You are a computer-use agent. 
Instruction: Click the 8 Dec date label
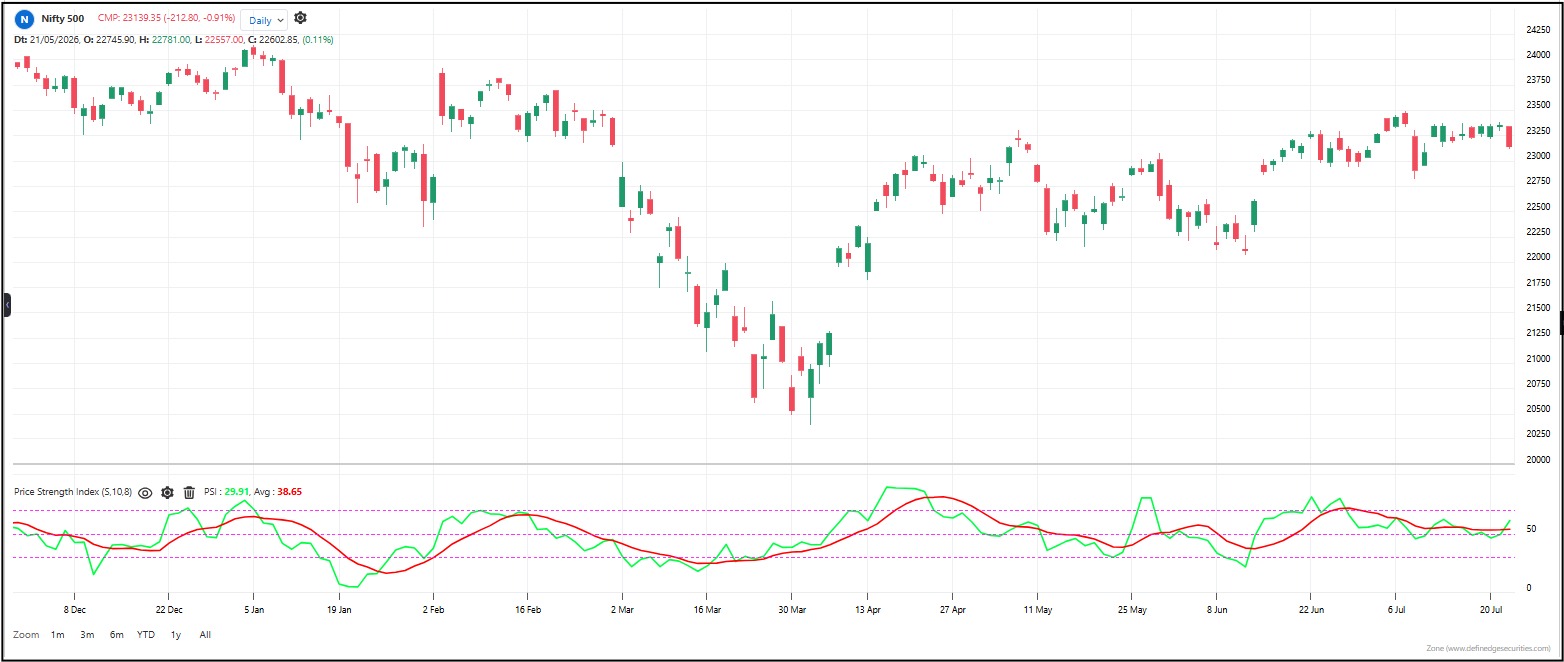(x=74, y=608)
